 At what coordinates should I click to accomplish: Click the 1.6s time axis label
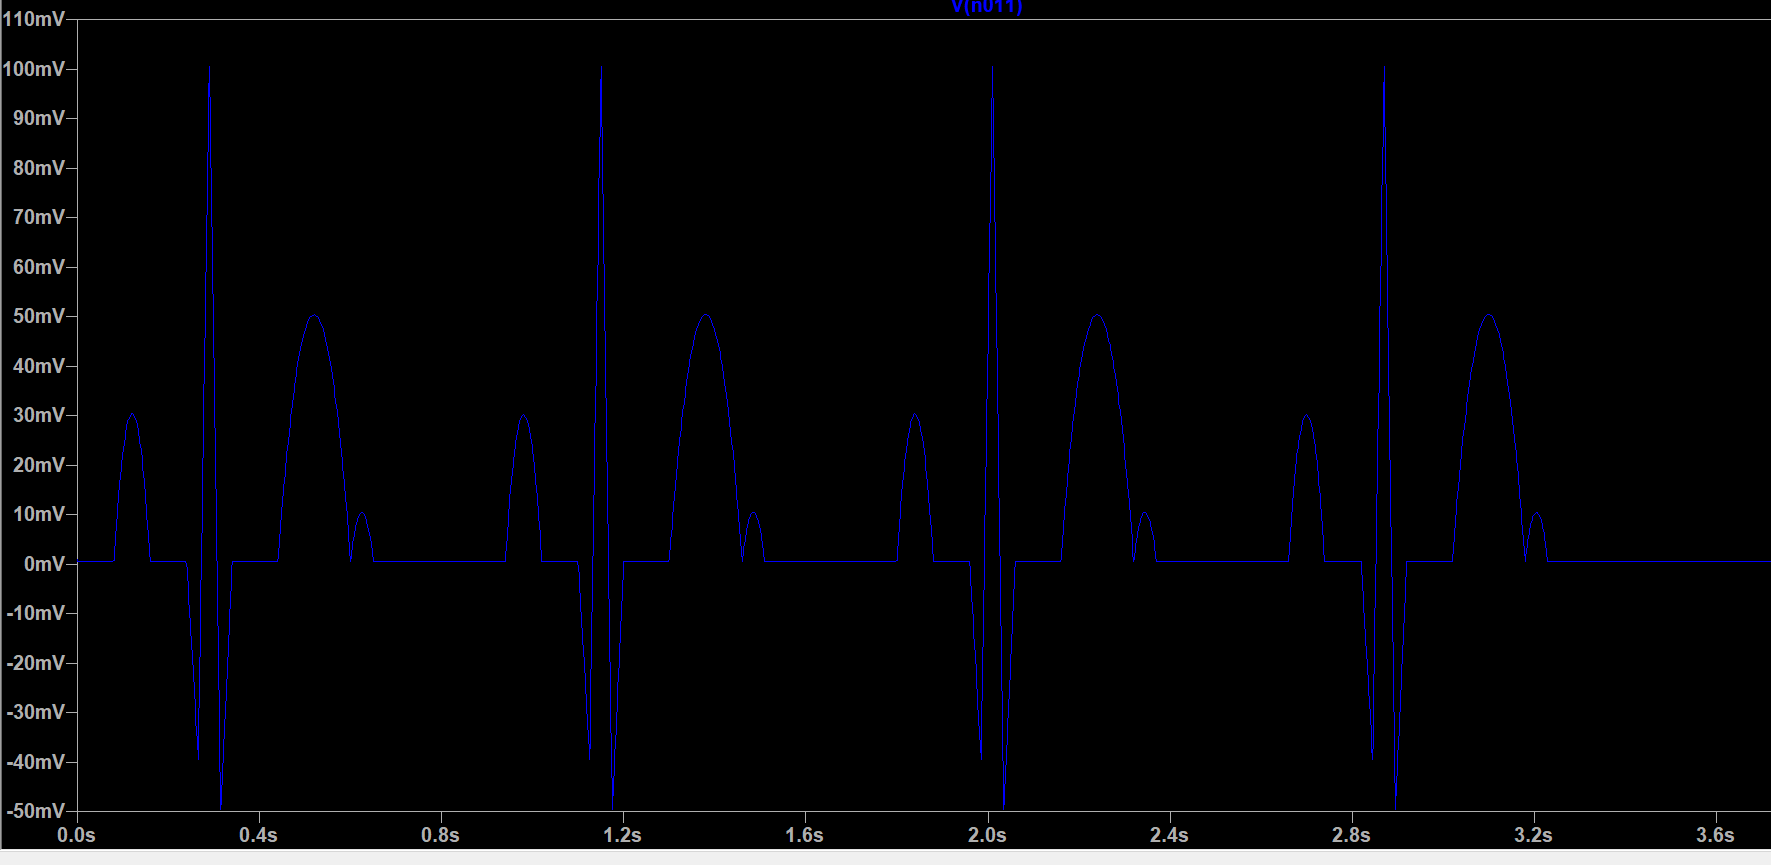(805, 835)
